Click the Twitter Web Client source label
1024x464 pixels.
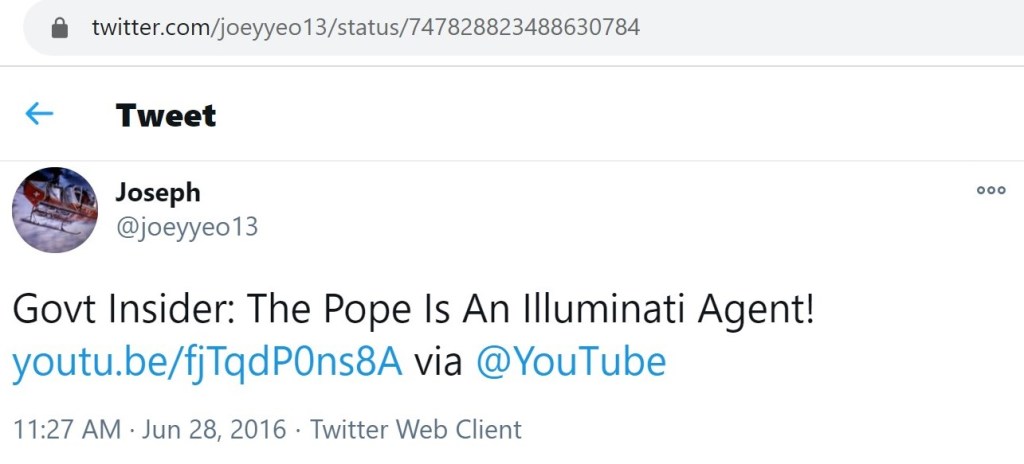tap(415, 430)
